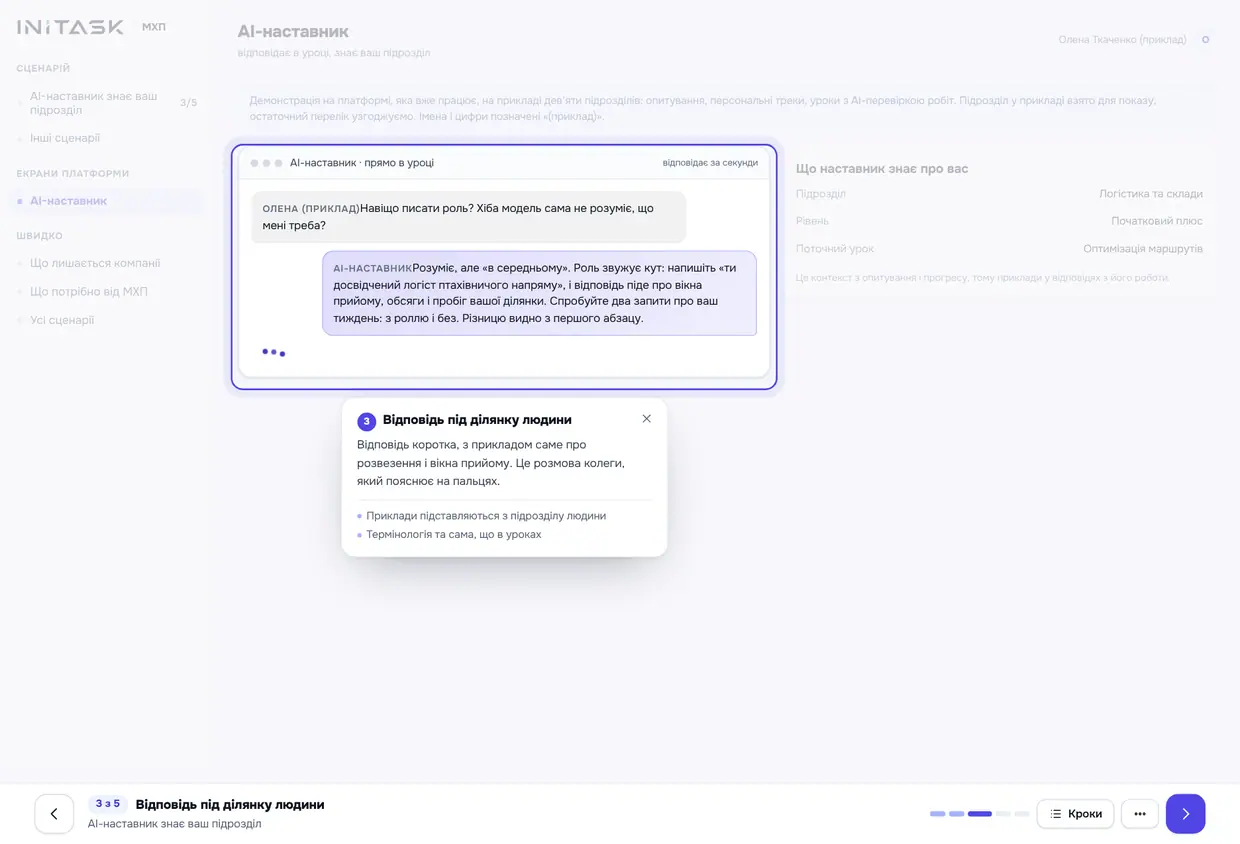The height and width of the screenshot is (844, 1240).
Task: Open the user status icon near Олена Ткаченко
Action: click(1205, 40)
